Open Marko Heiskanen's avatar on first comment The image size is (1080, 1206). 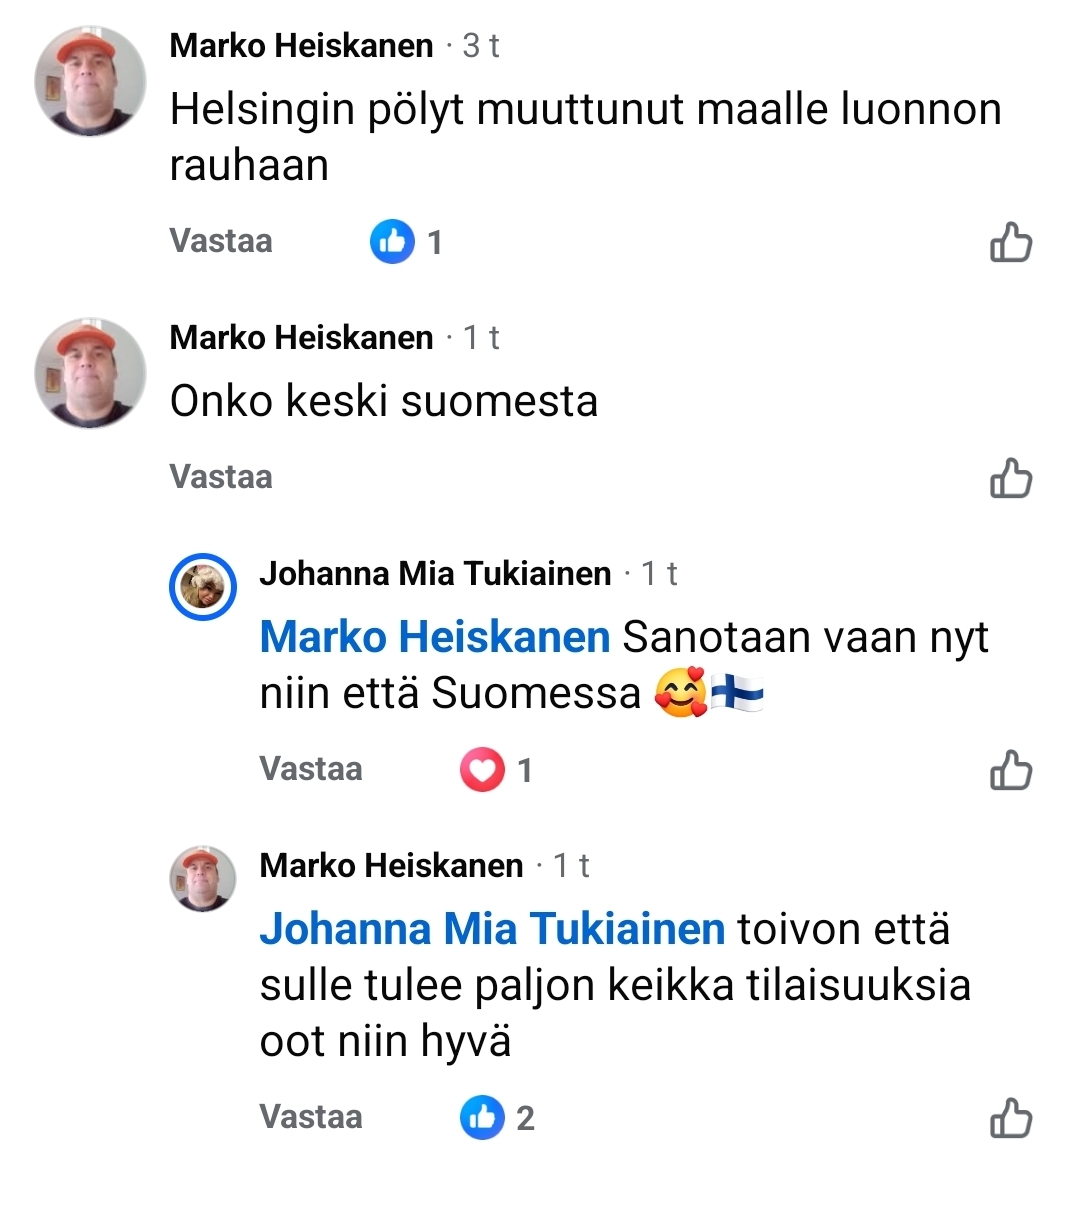point(90,81)
